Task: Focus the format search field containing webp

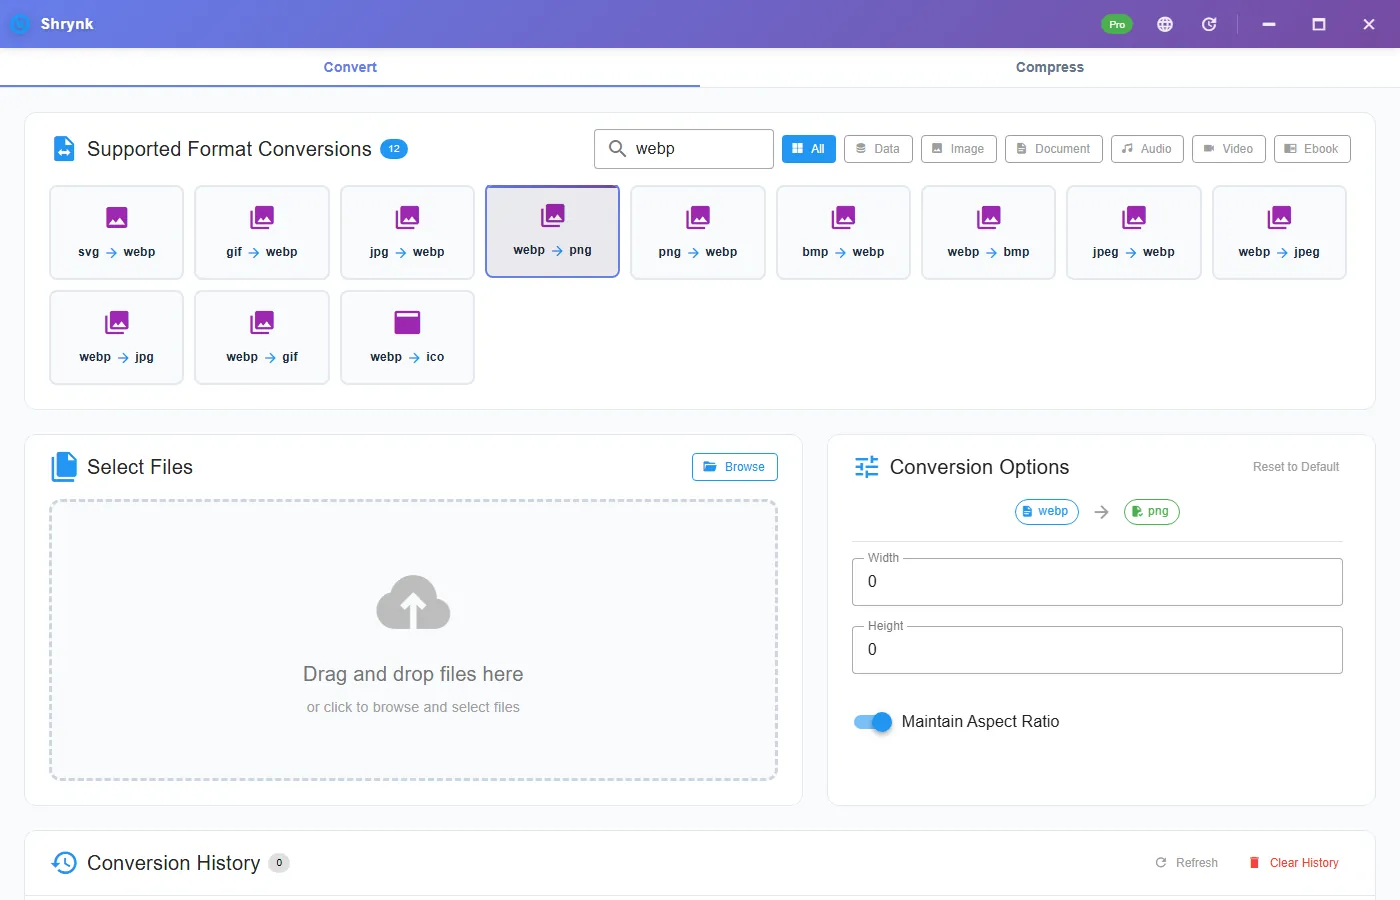Action: tap(684, 149)
